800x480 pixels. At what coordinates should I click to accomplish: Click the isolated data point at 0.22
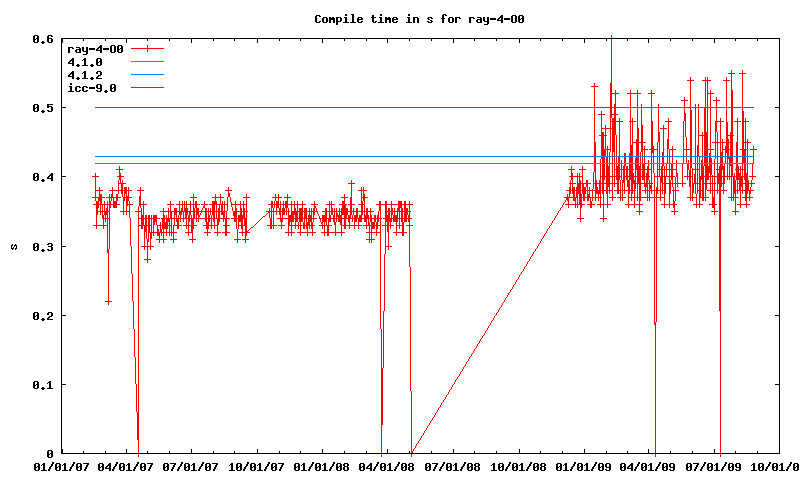tap(108, 301)
